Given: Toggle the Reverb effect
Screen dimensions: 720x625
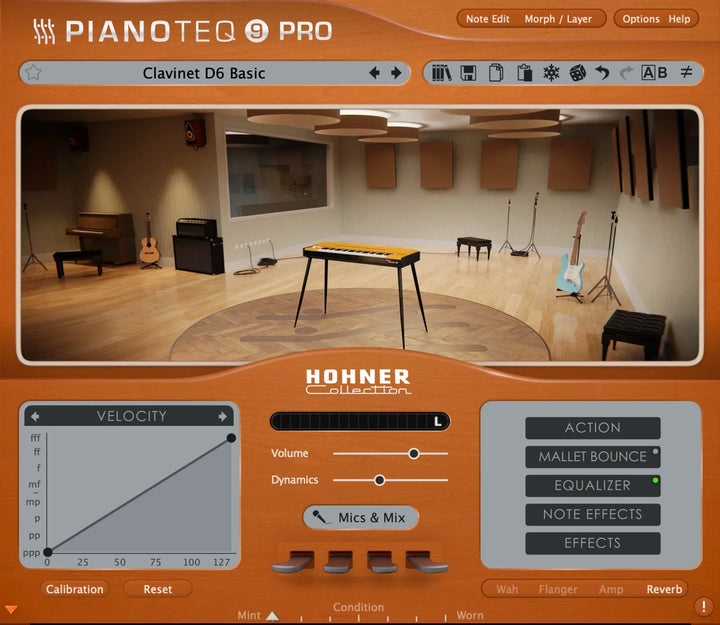Looking at the screenshot, I should [664, 589].
